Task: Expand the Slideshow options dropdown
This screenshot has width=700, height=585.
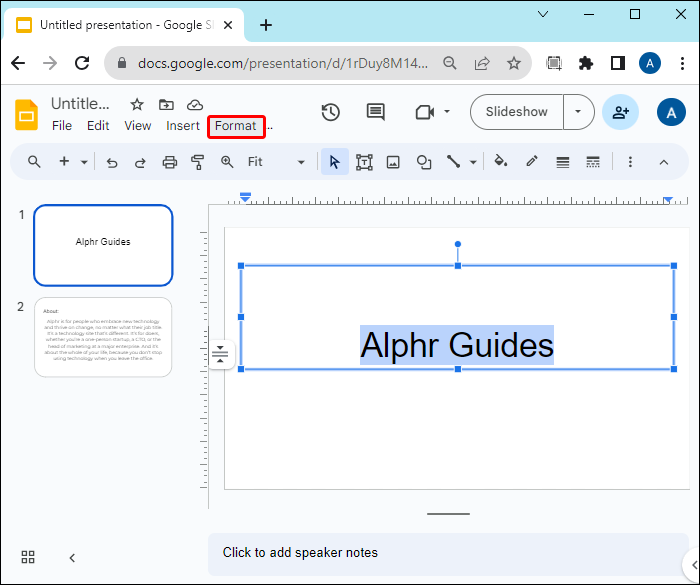Action: (x=578, y=112)
